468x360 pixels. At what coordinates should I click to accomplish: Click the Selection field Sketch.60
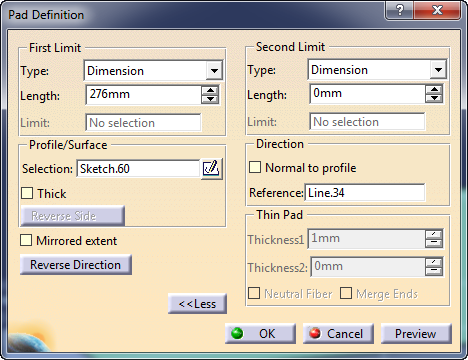pyautogui.click(x=138, y=169)
